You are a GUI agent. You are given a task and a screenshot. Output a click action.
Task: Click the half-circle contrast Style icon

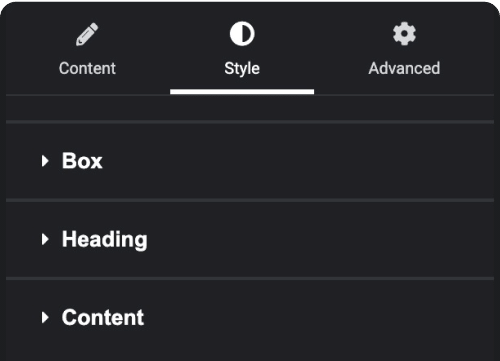pyautogui.click(x=242, y=34)
